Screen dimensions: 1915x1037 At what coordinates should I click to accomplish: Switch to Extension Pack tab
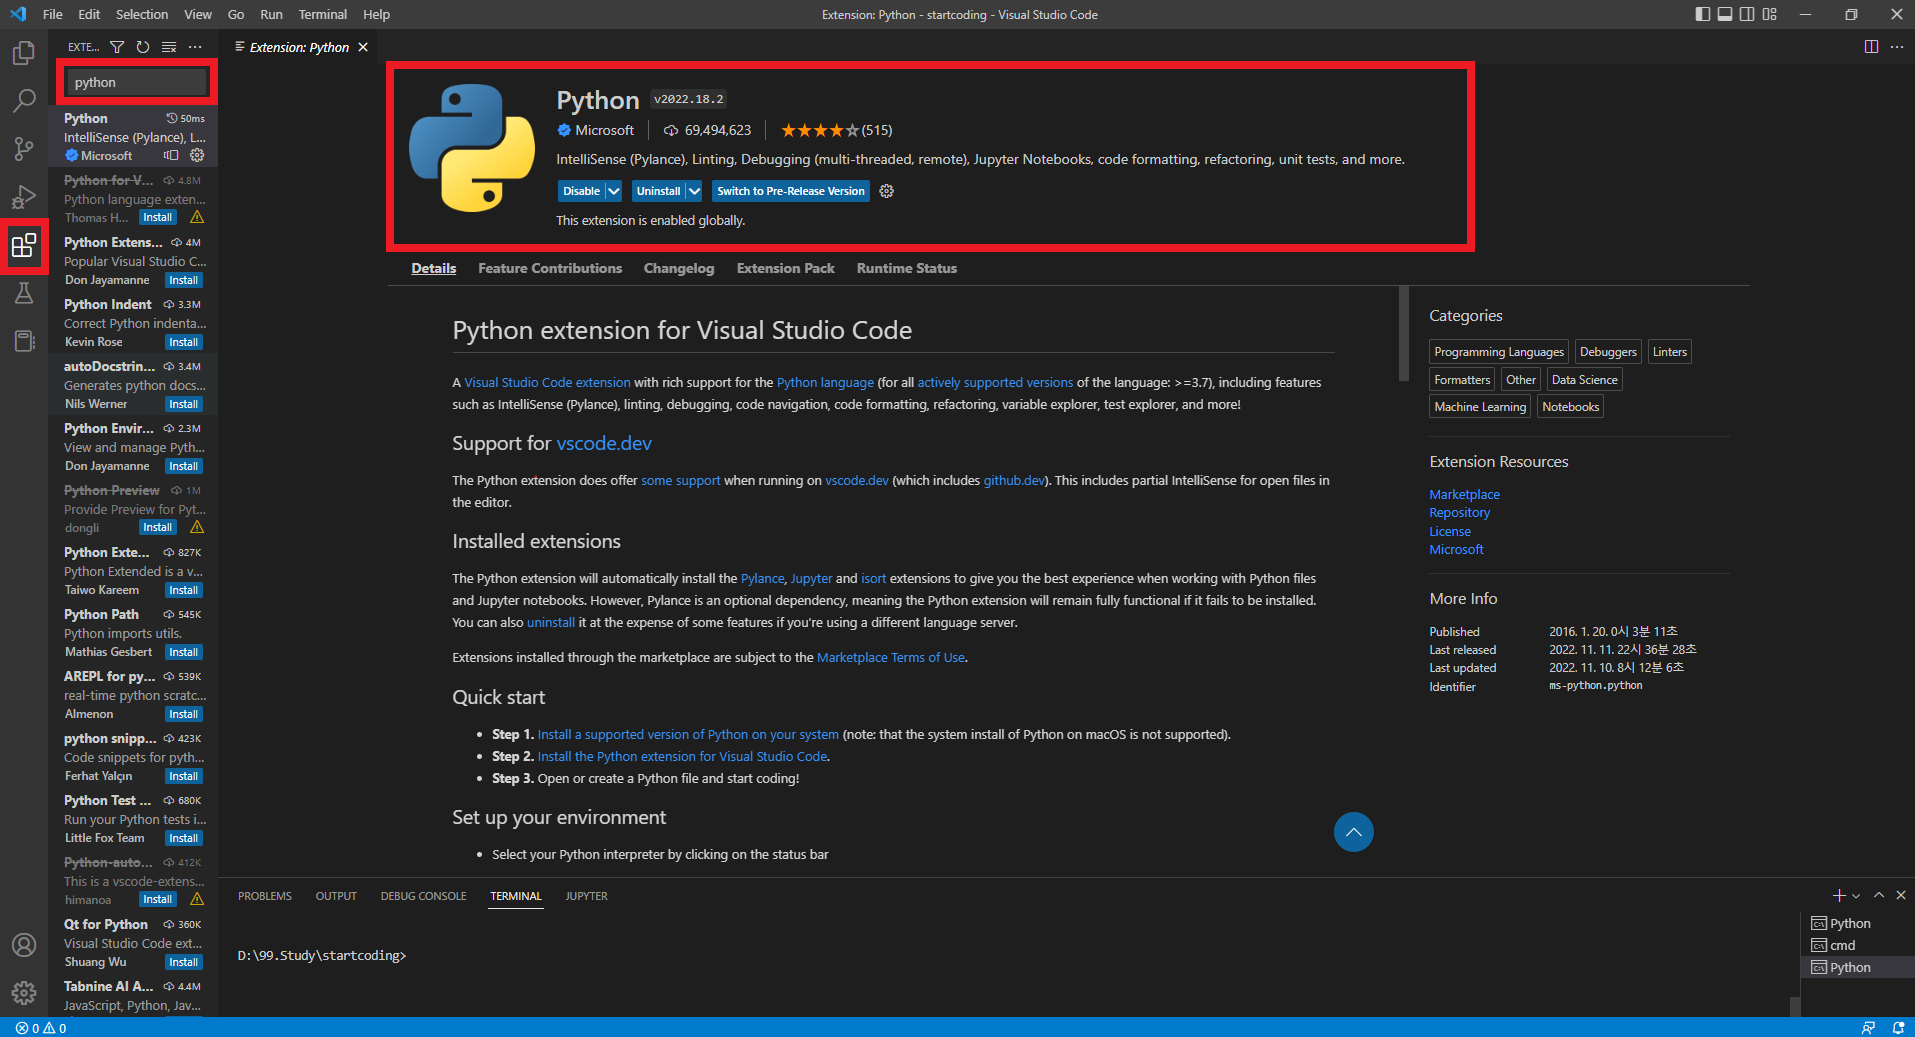point(786,268)
